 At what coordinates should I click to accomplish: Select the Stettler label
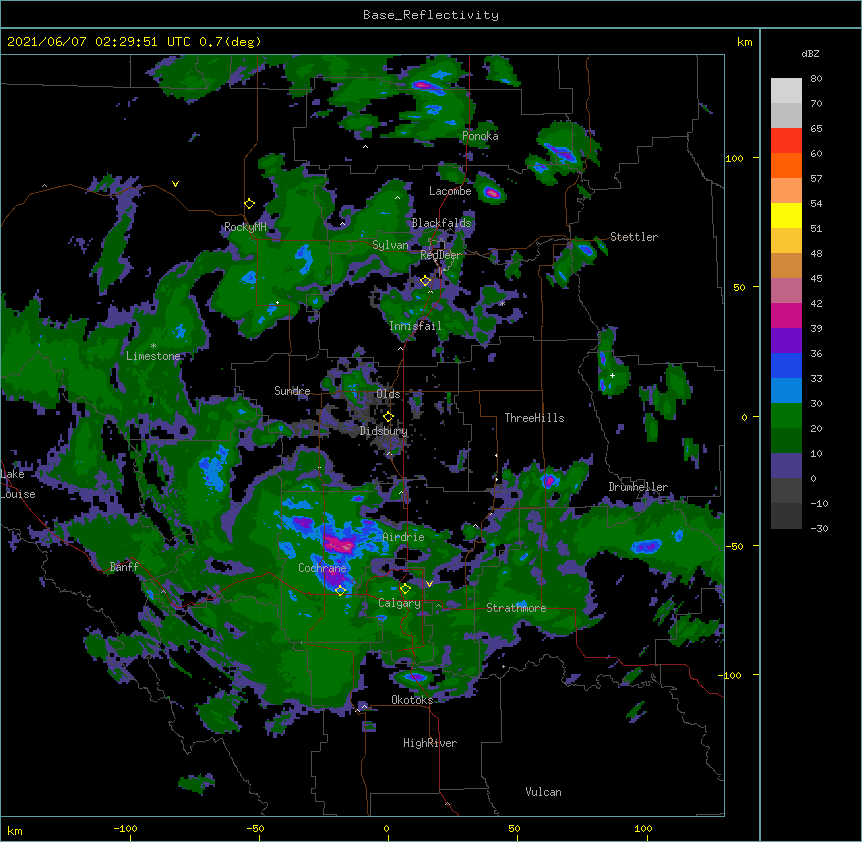pos(634,237)
